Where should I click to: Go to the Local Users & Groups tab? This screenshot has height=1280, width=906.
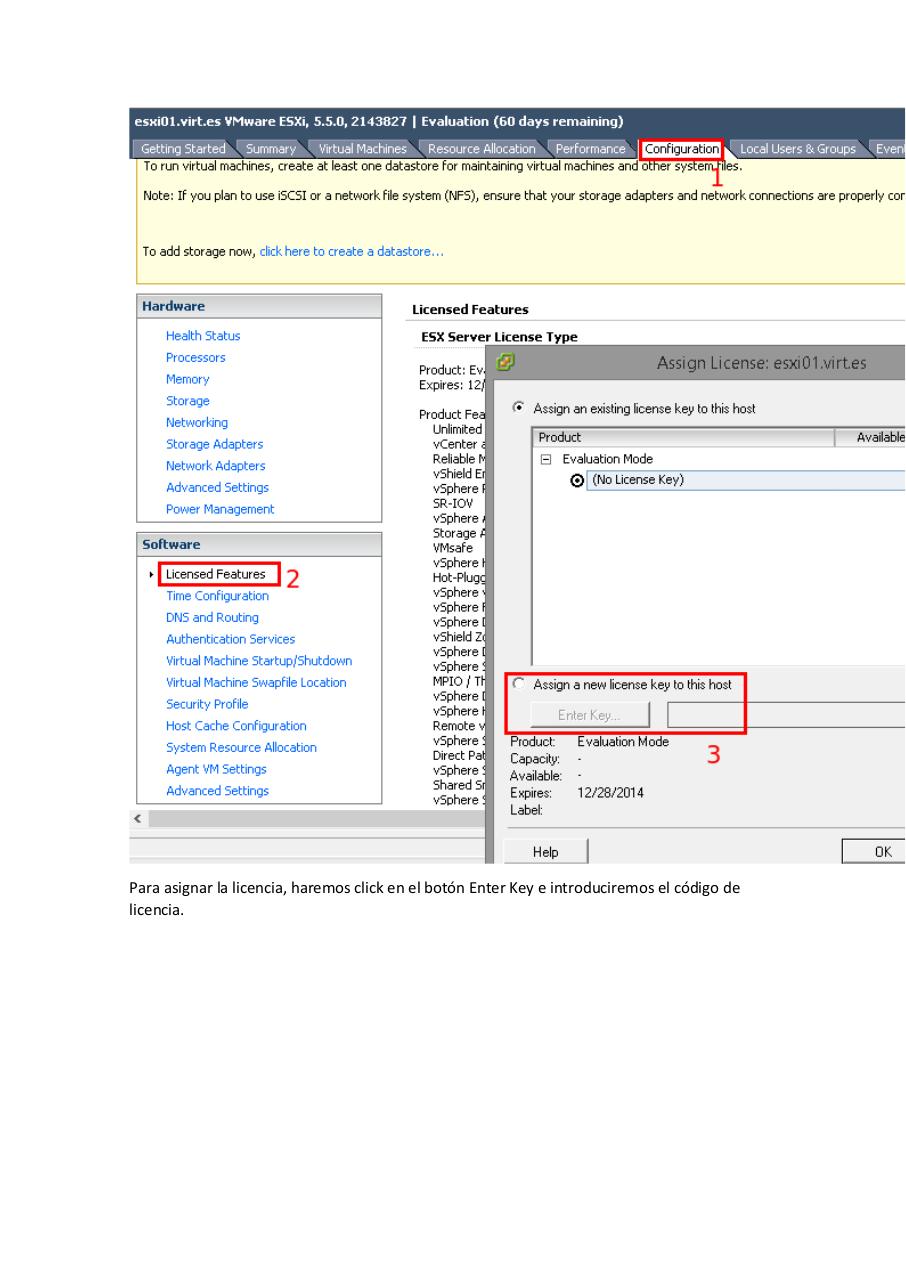797,149
